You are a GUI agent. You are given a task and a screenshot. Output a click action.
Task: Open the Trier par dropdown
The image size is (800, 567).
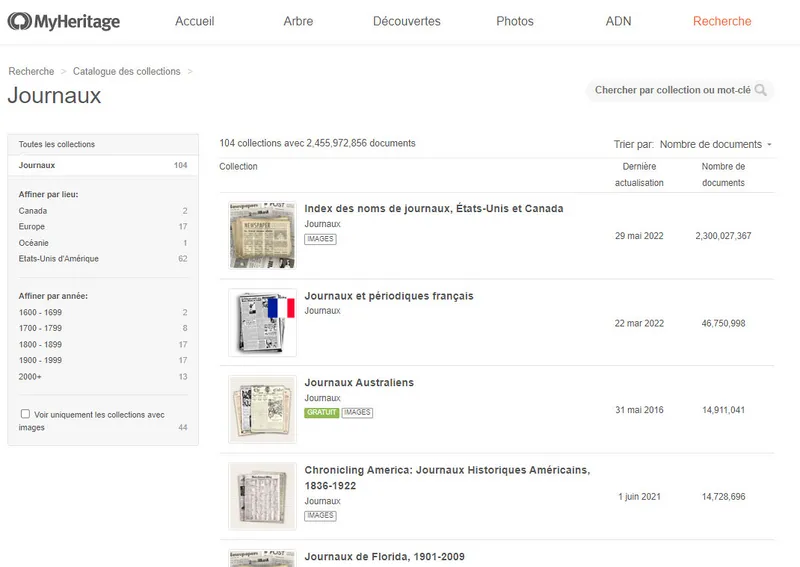coord(715,144)
